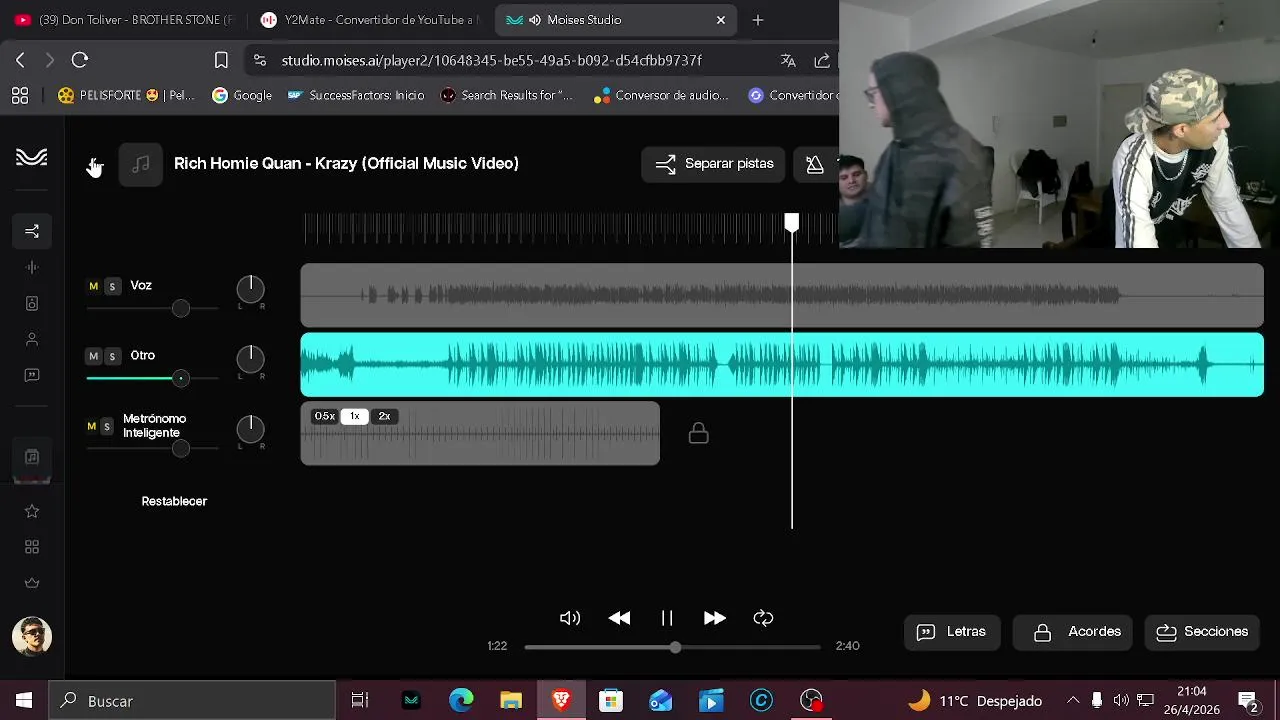Click the rewind button
This screenshot has width=1280, height=720.
(620, 618)
